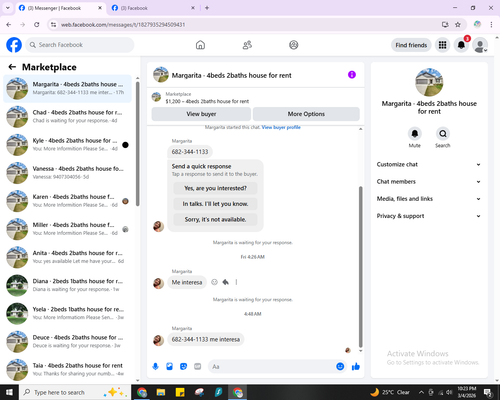Open the Deuce conversation
500x400 pixels.
68,341
